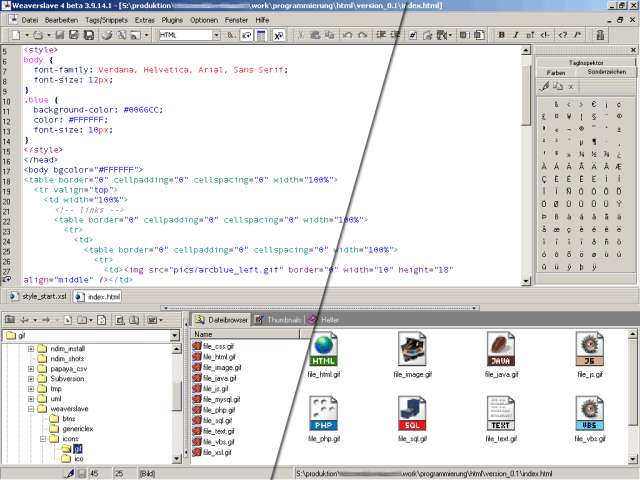The height and width of the screenshot is (480, 640).
Task: Select the Dateibrowser tab
Action: [222, 320]
